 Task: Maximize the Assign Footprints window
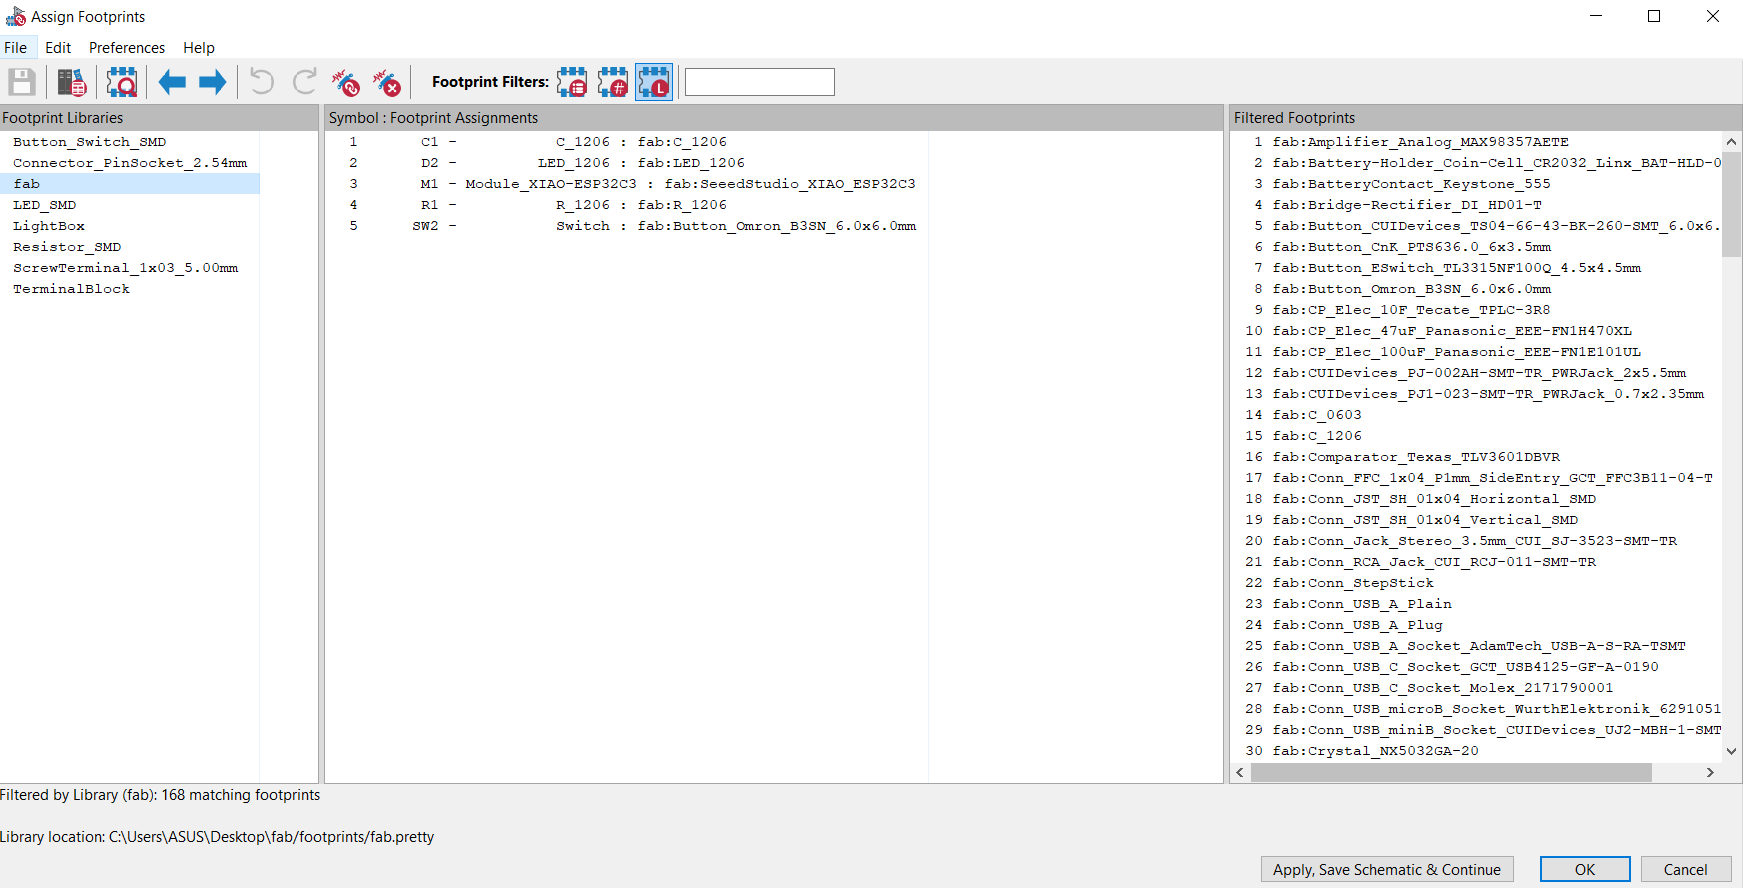click(1654, 16)
